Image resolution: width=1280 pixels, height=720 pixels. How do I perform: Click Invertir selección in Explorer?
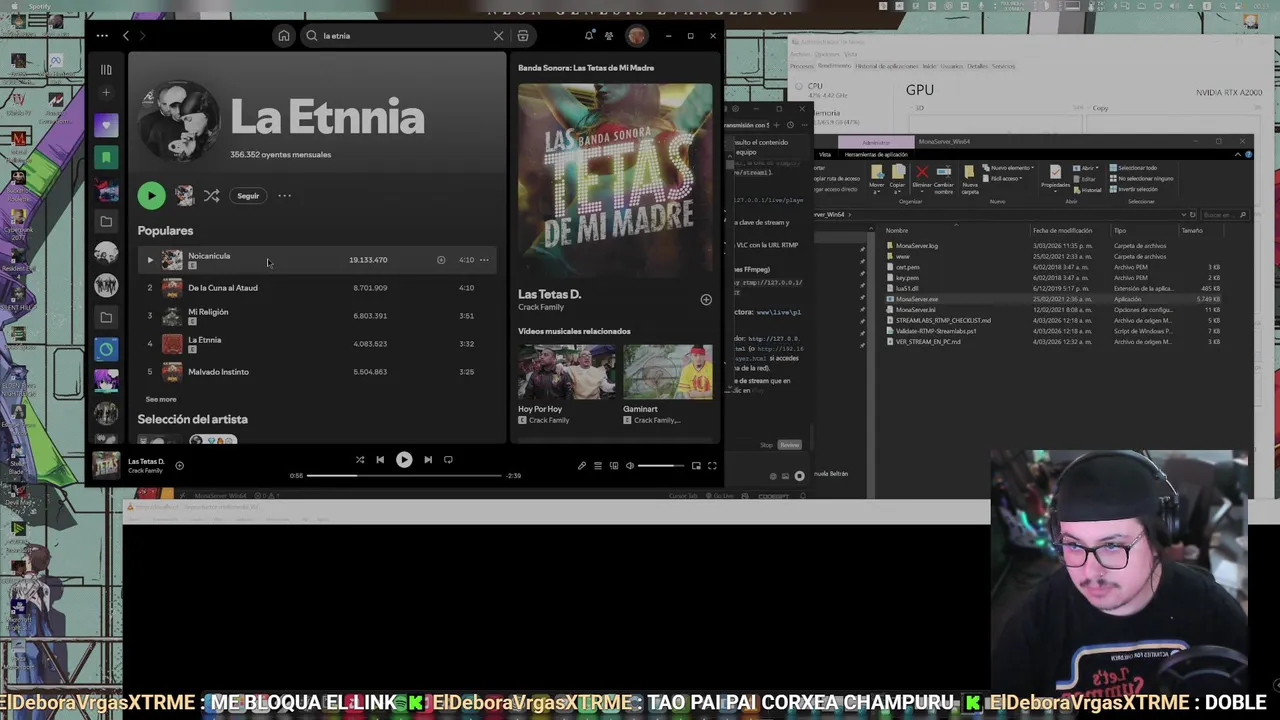point(1134,189)
